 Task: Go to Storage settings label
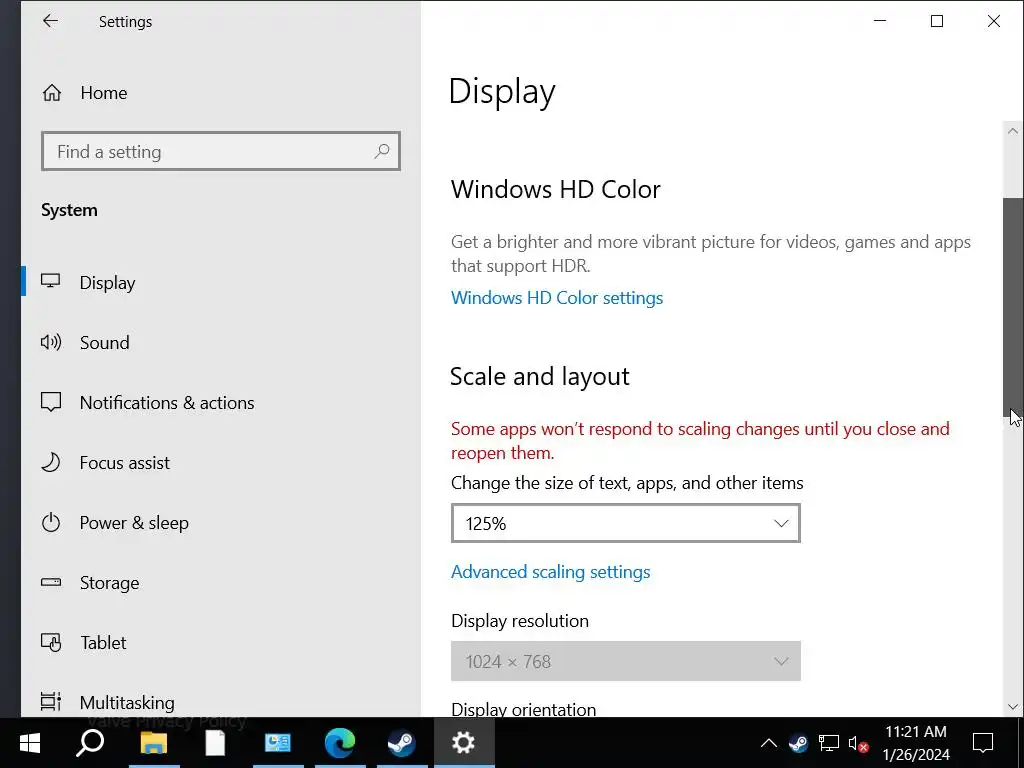tap(110, 583)
